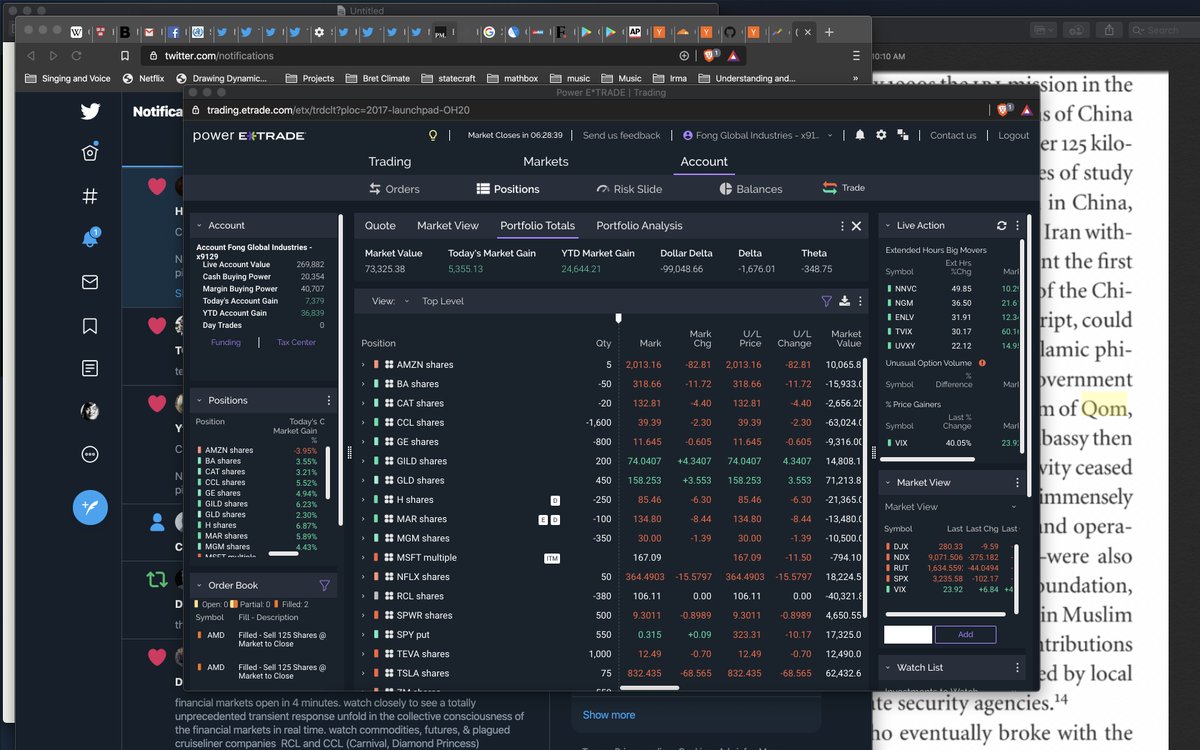The height and width of the screenshot is (750, 1200).
Task: Expand the SPY put position row
Action: pos(364,635)
